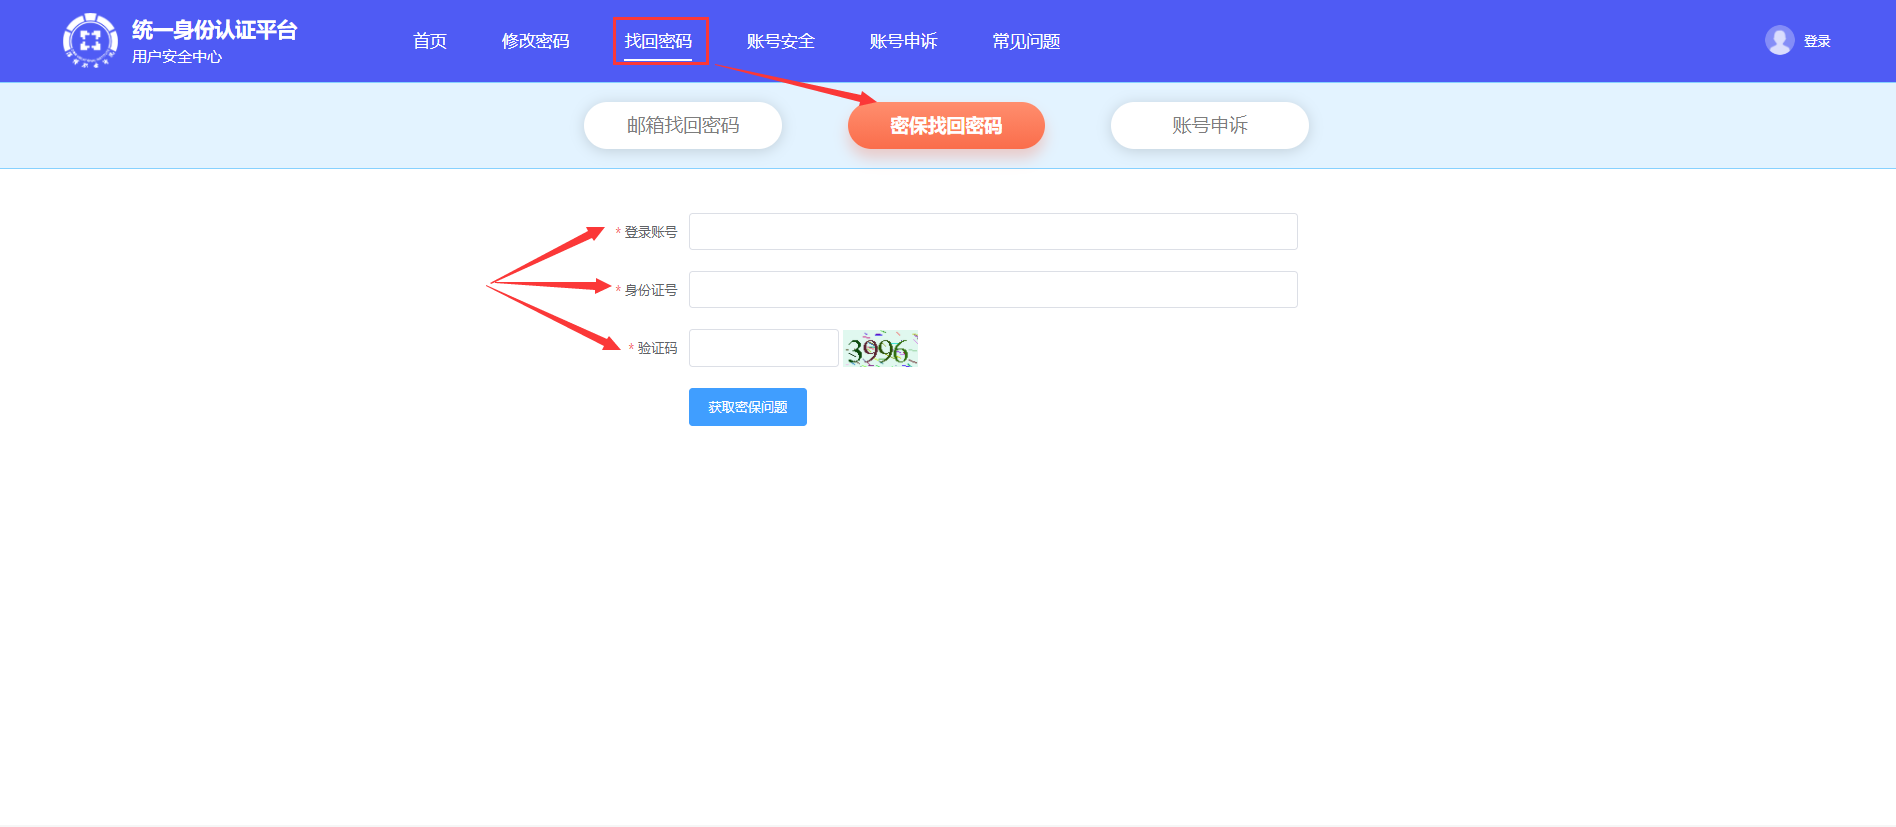Focus the 登录账号 input field
The width and height of the screenshot is (1896, 827).
click(x=993, y=232)
